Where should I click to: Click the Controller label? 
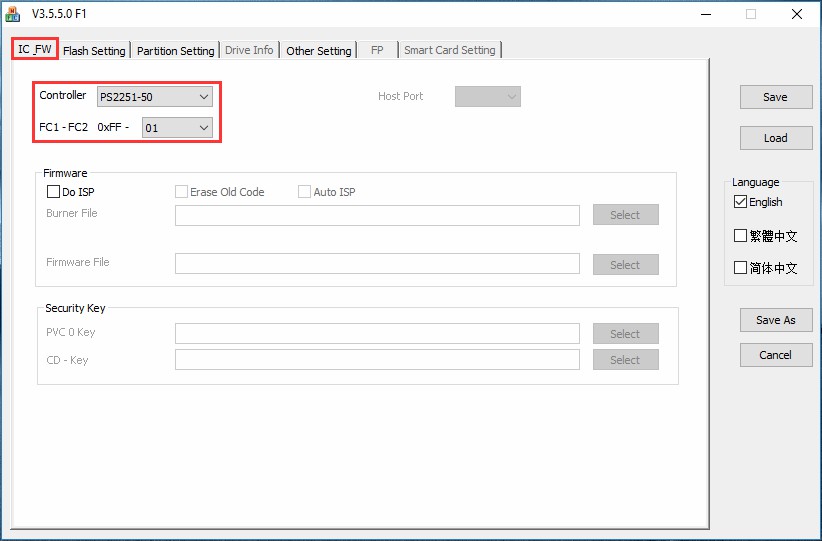coord(62,95)
